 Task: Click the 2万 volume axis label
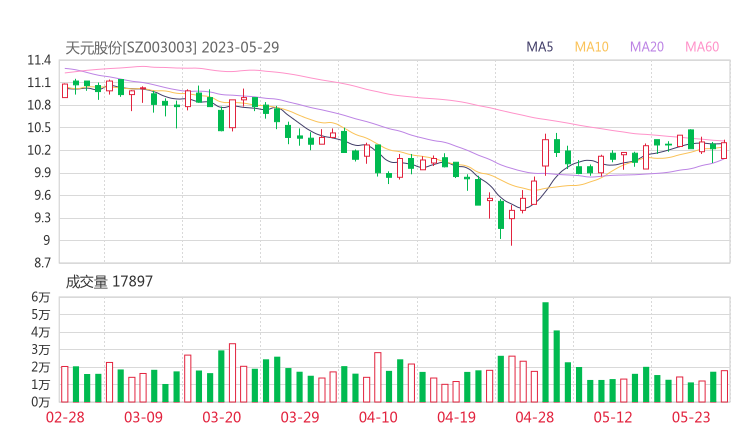pyautogui.click(x=41, y=367)
